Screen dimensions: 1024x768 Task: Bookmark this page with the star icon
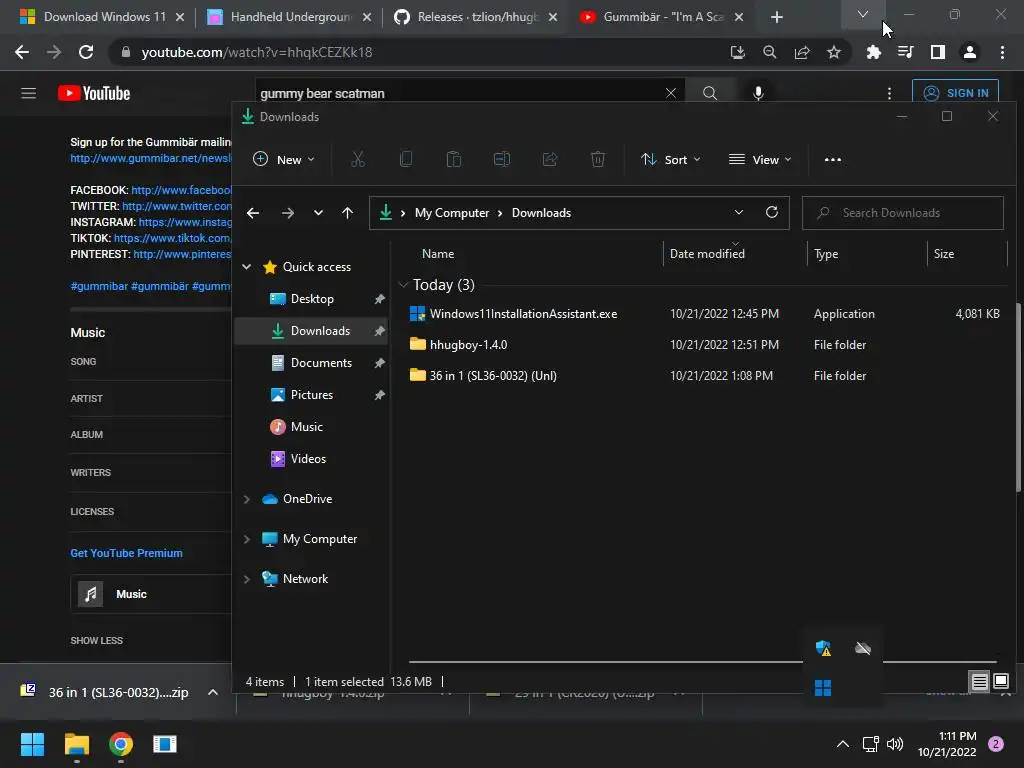coord(834,52)
